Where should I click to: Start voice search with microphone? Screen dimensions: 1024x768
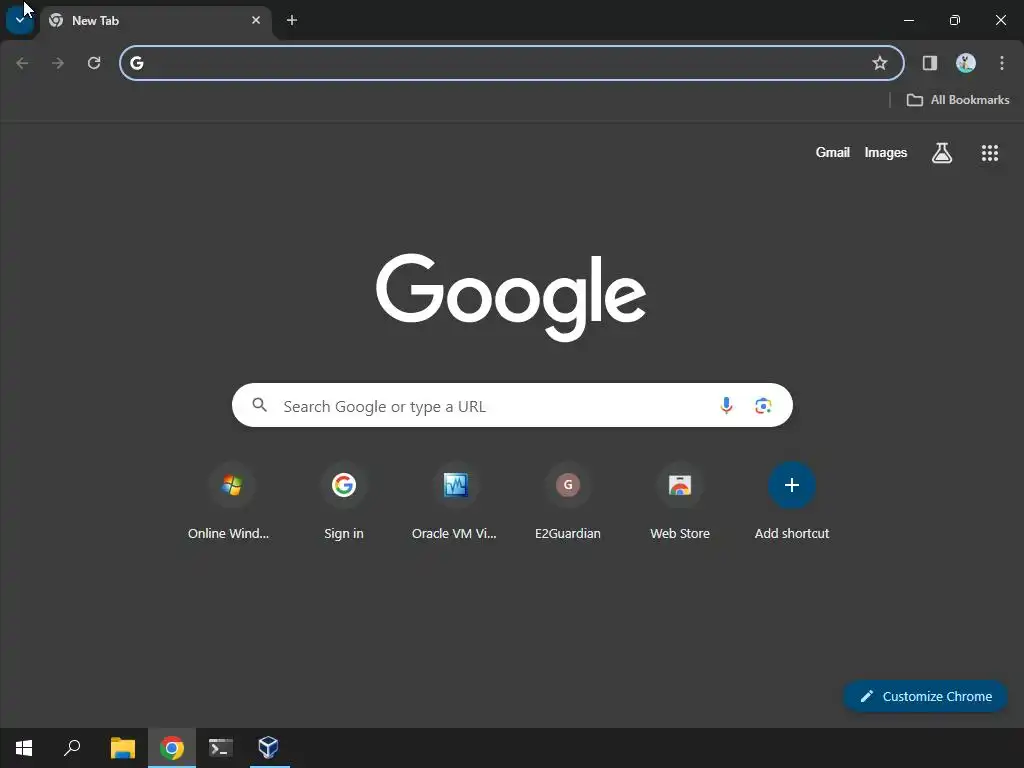(726, 406)
